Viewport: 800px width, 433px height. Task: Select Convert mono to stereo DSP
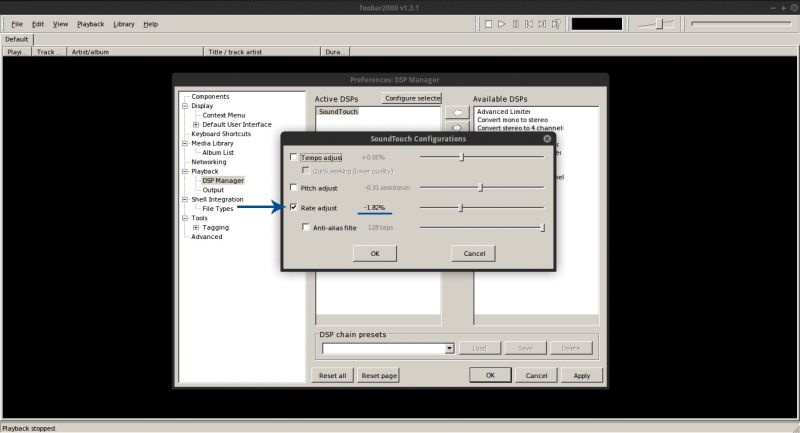click(x=512, y=120)
